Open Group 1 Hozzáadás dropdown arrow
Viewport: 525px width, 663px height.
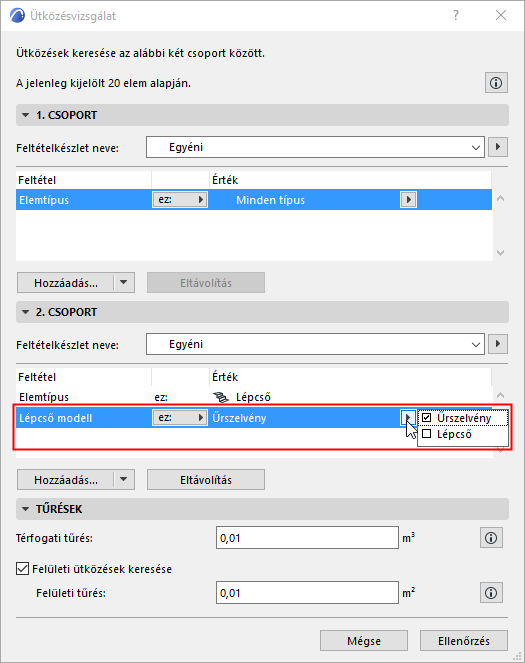tap(124, 282)
